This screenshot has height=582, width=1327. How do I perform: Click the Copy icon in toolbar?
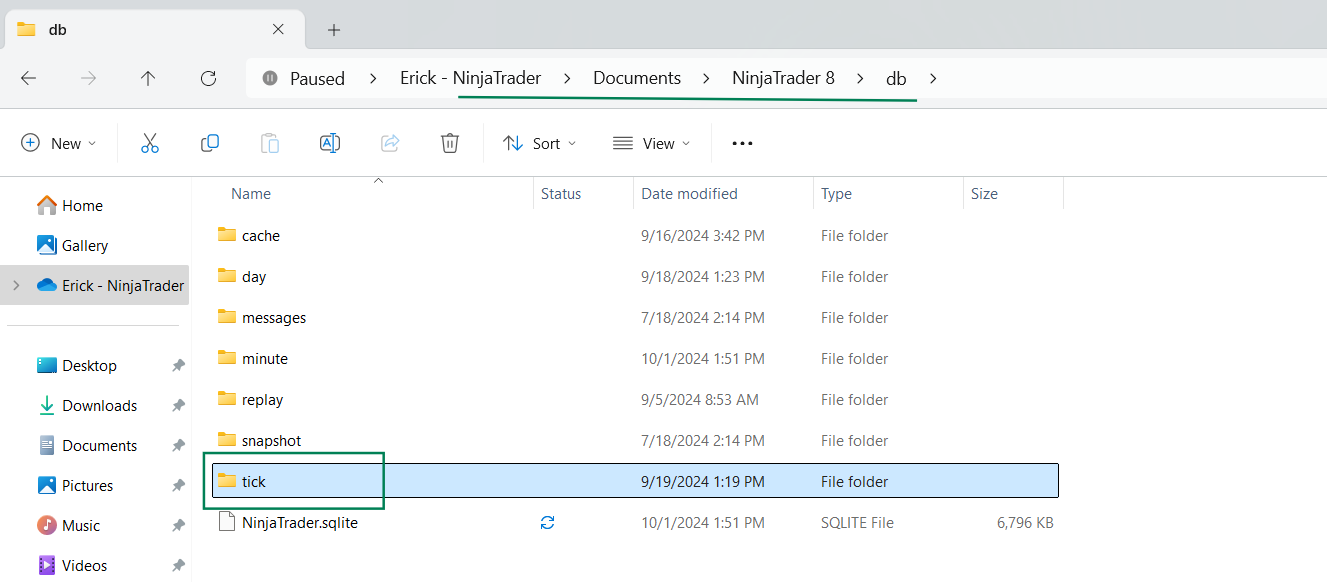pos(210,143)
